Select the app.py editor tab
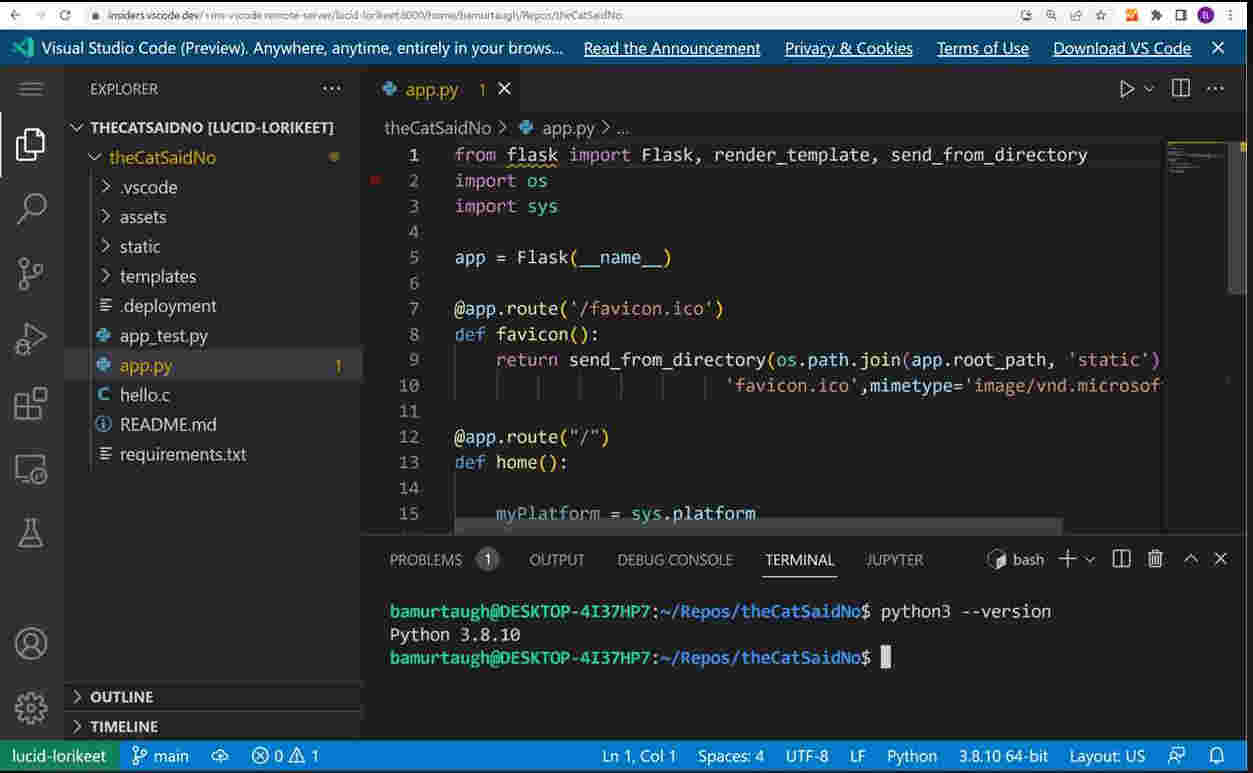Screen dimensions: 1253x773 [432, 89]
